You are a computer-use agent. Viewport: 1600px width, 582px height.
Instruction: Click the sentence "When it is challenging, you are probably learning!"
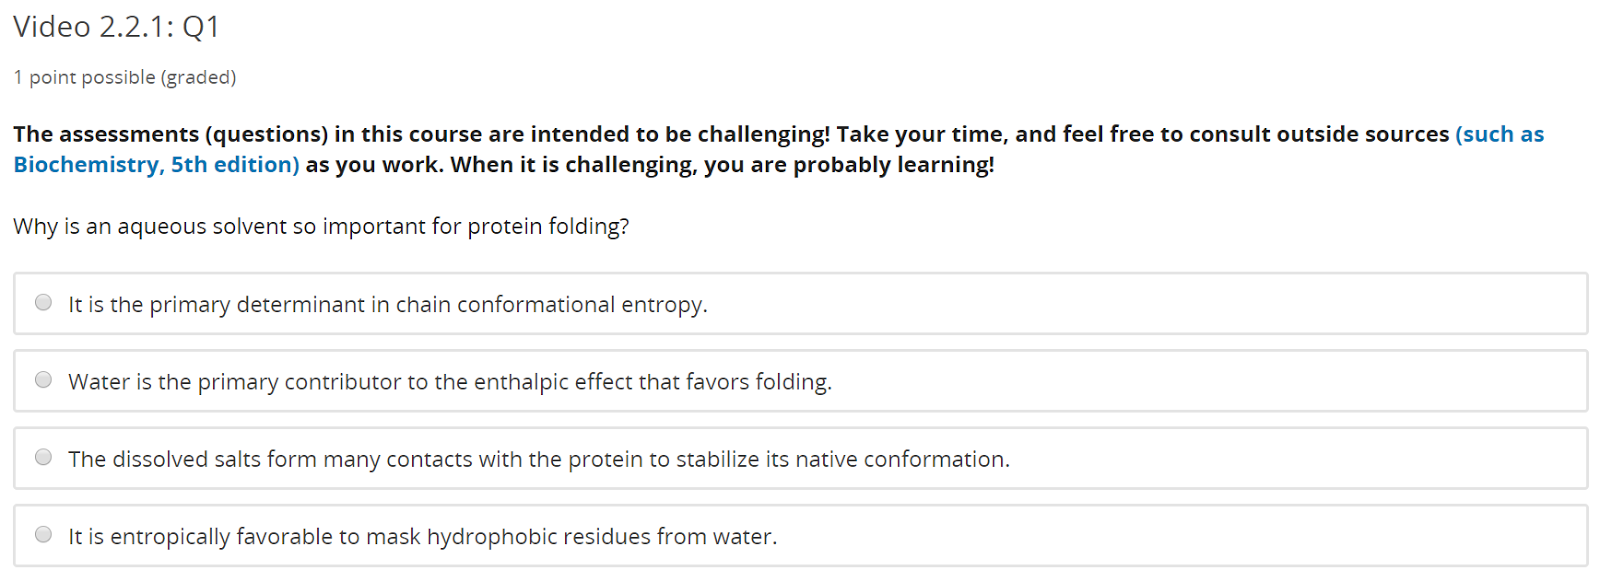pyautogui.click(x=722, y=165)
